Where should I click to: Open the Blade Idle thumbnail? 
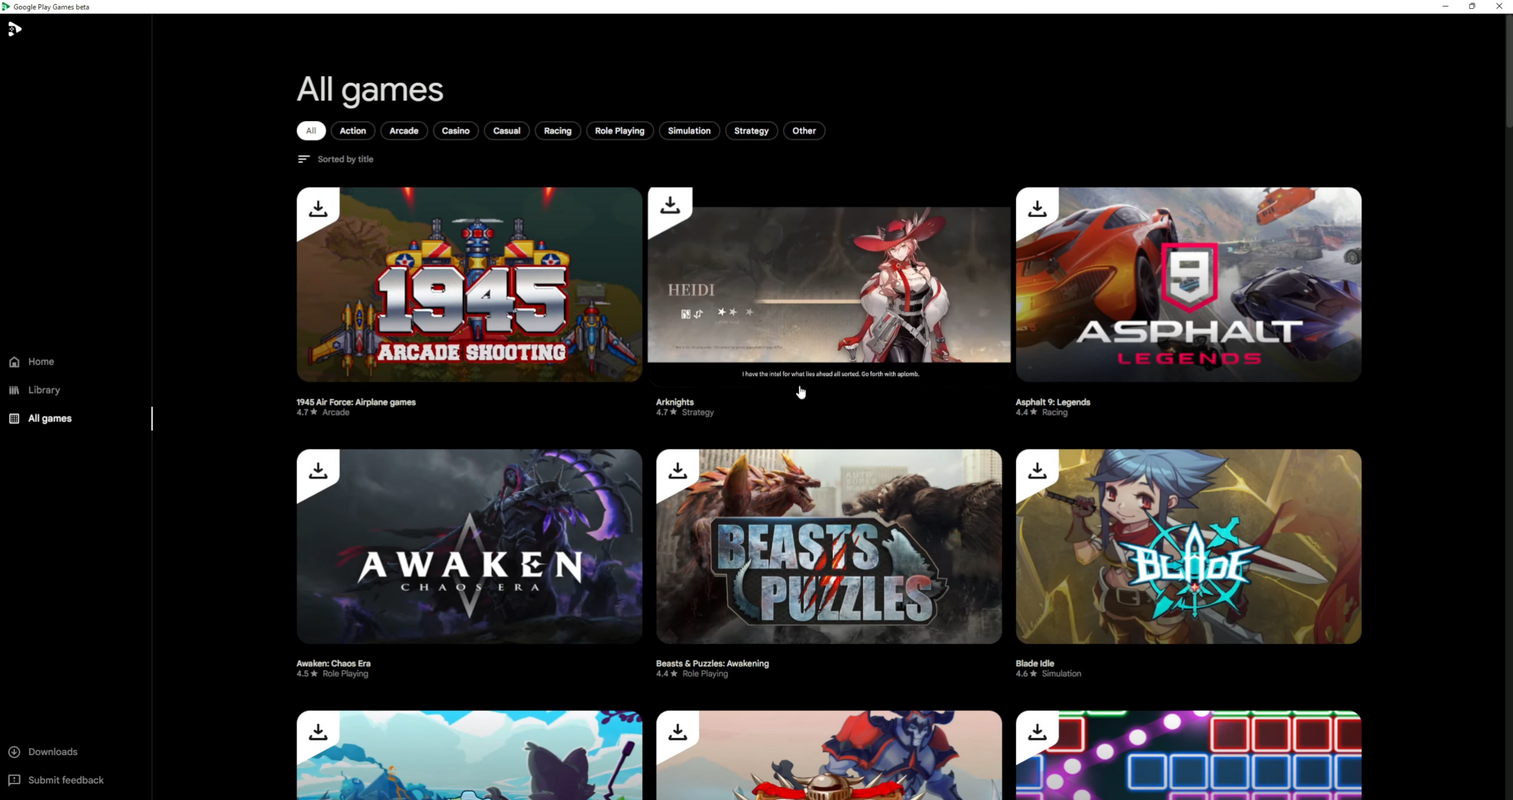(1188, 546)
